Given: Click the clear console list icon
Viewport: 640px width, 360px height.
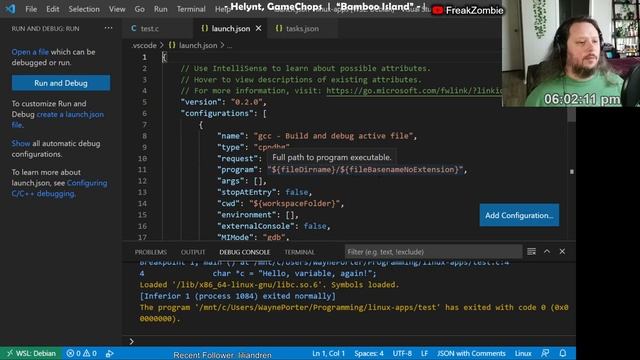Looking at the screenshot, I should pos(531,251).
